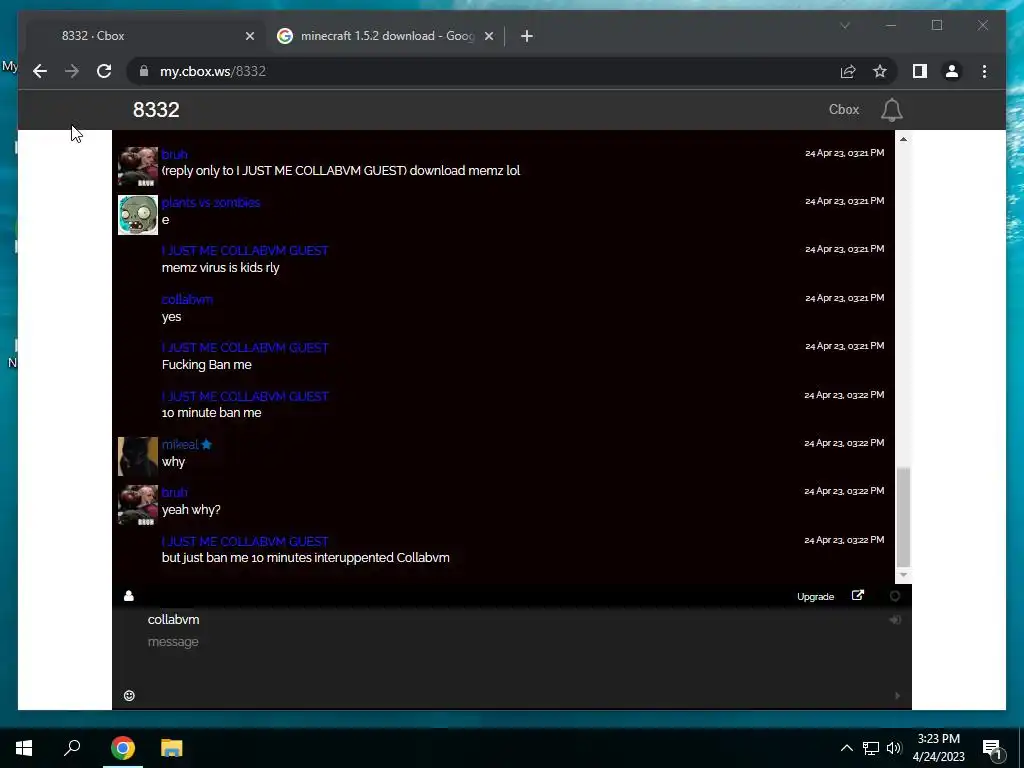Click the log in icon beside the name field
Viewport: 1024px width, 768px height.
click(895, 620)
